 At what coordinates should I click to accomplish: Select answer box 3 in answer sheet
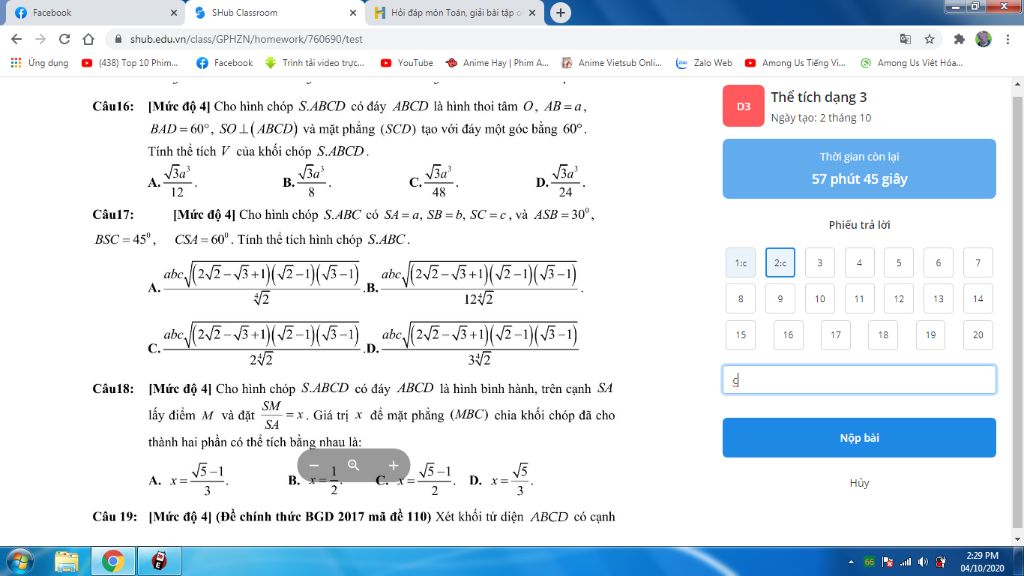pos(820,263)
